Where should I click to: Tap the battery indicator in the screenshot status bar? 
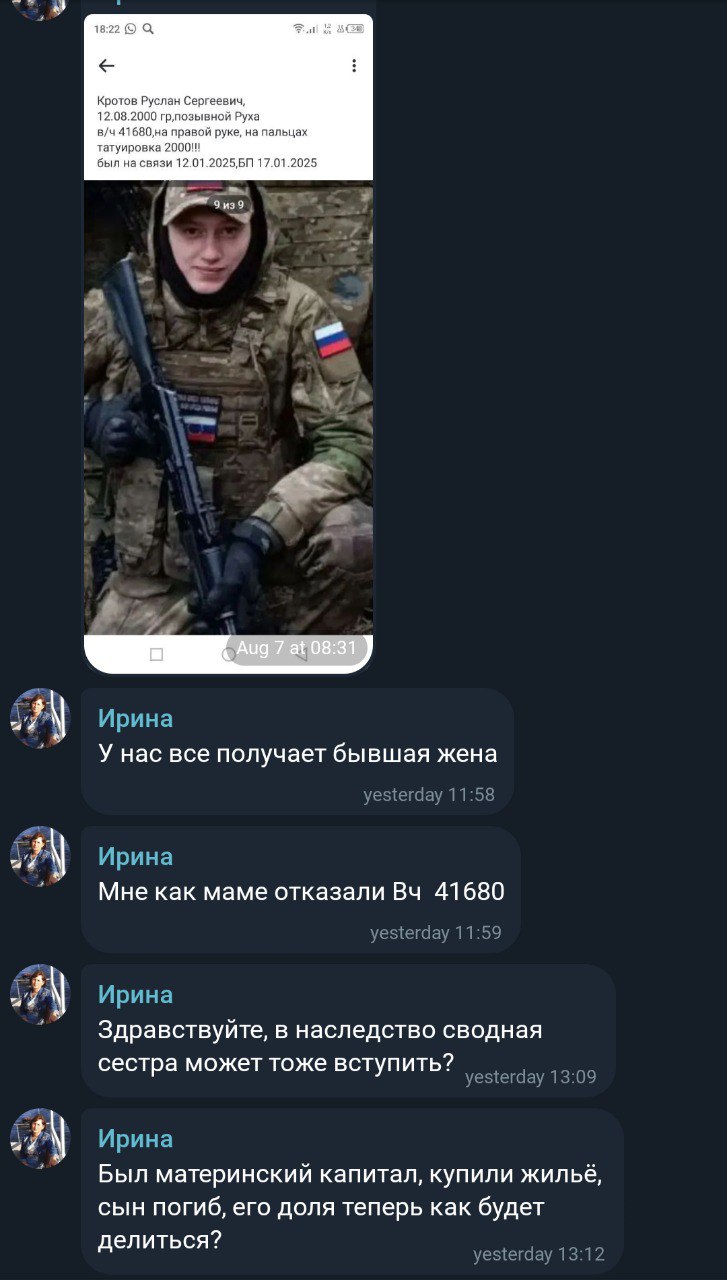356,29
